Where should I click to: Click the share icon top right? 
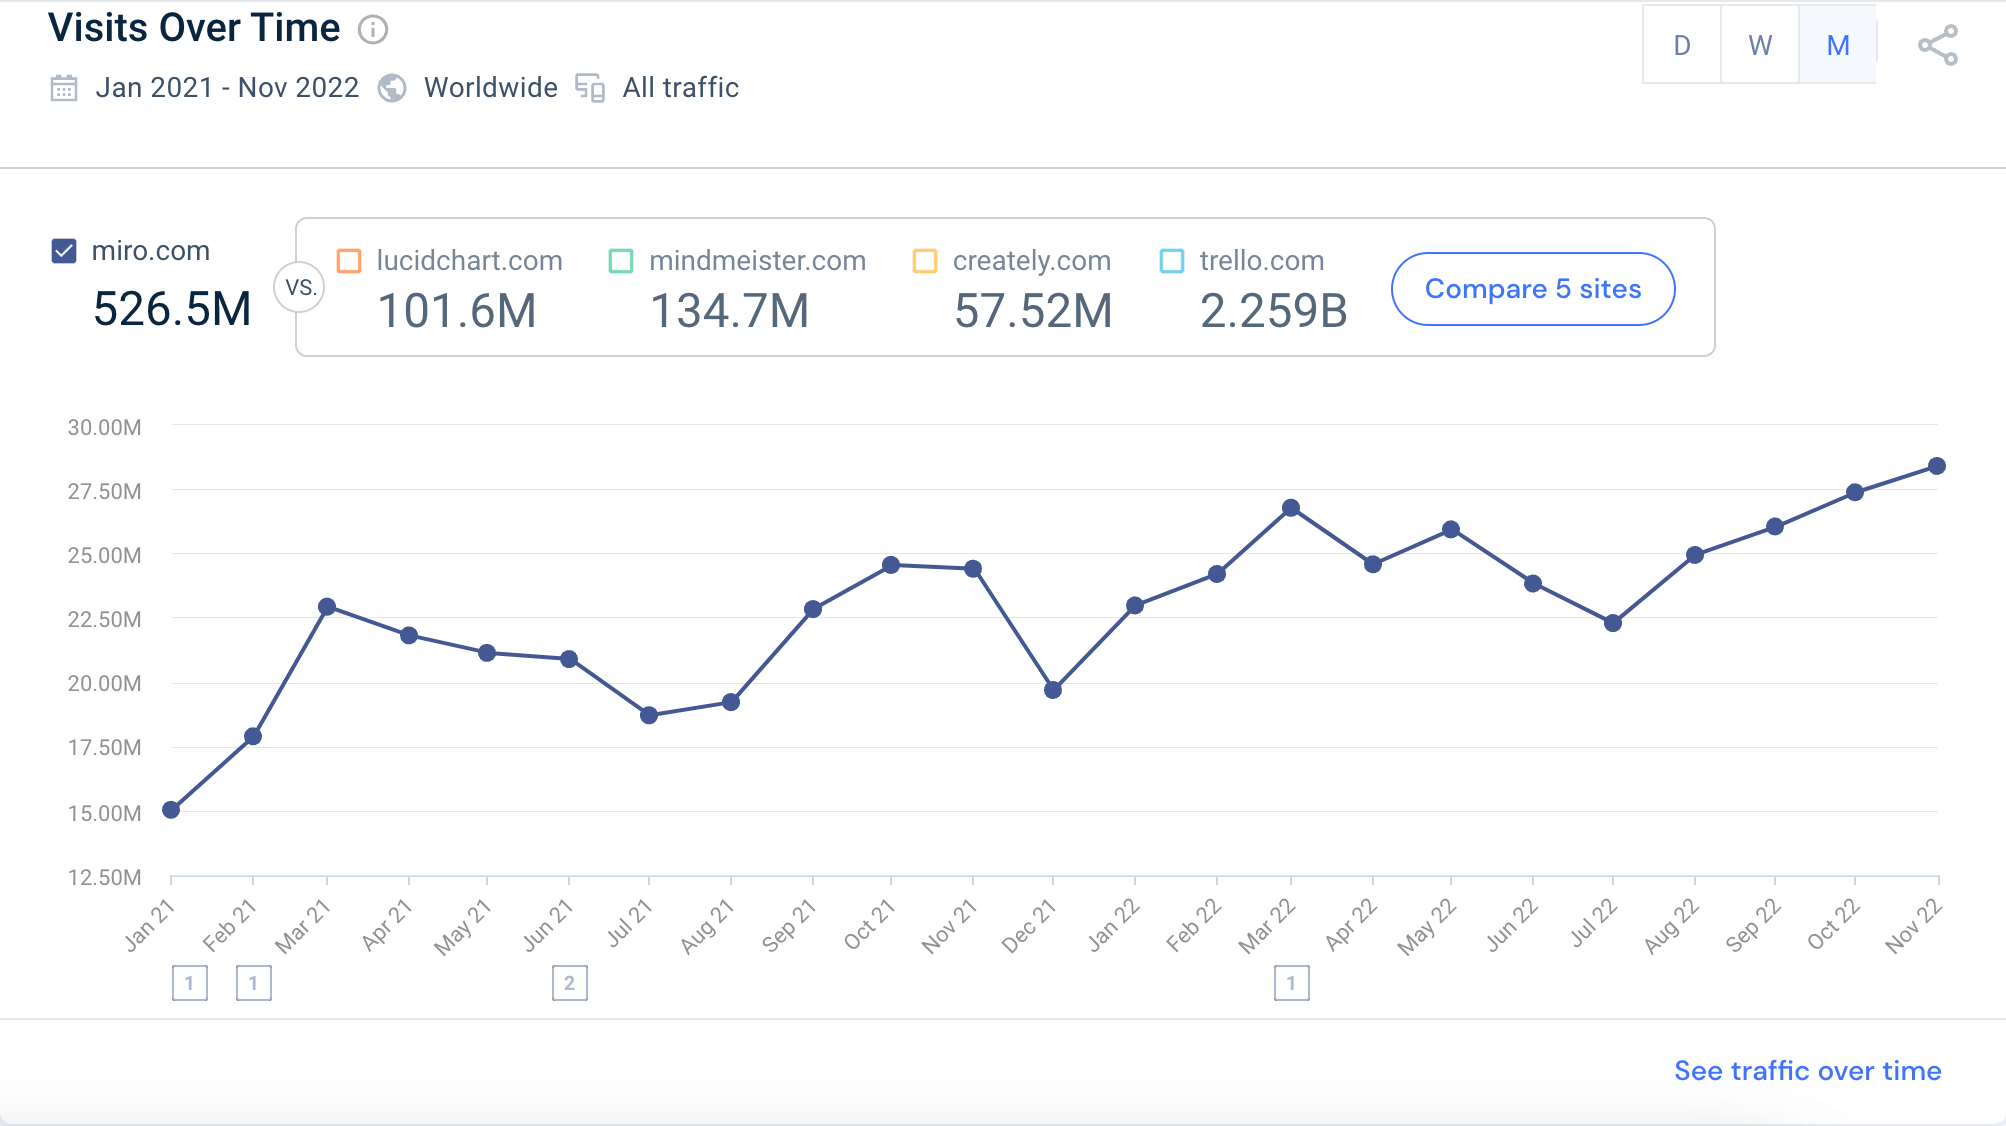tap(1938, 45)
